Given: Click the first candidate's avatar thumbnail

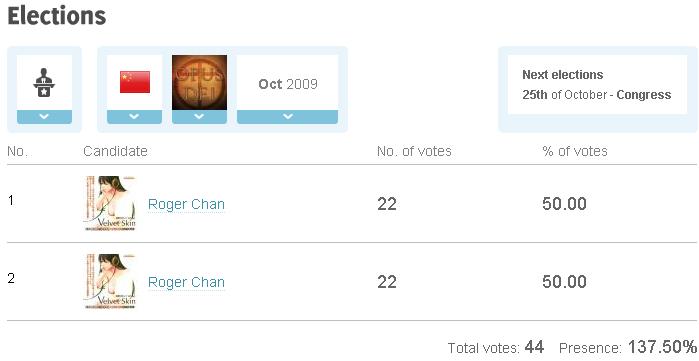Looking at the screenshot, I should pyautogui.click(x=110, y=203).
